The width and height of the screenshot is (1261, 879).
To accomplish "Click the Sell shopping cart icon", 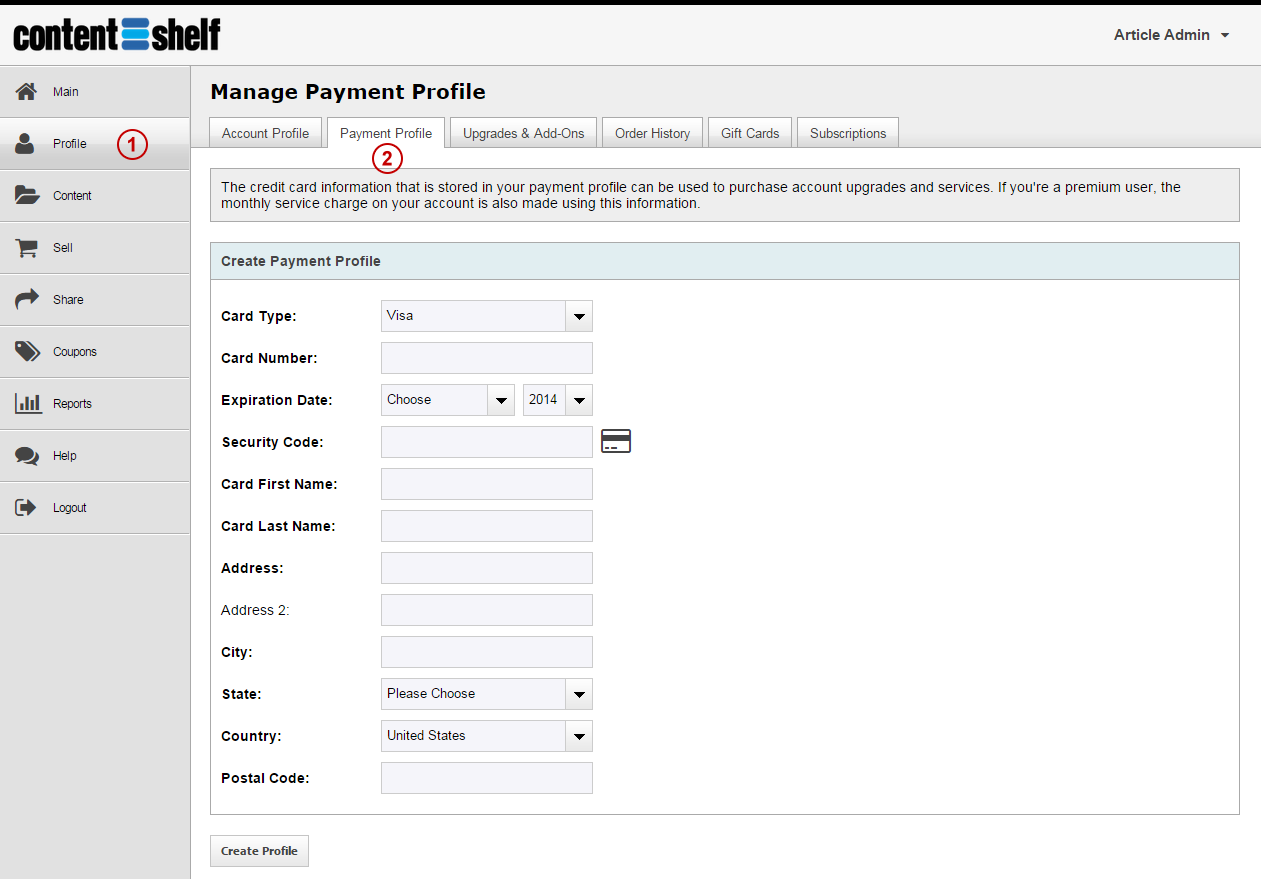I will pyautogui.click(x=27, y=248).
